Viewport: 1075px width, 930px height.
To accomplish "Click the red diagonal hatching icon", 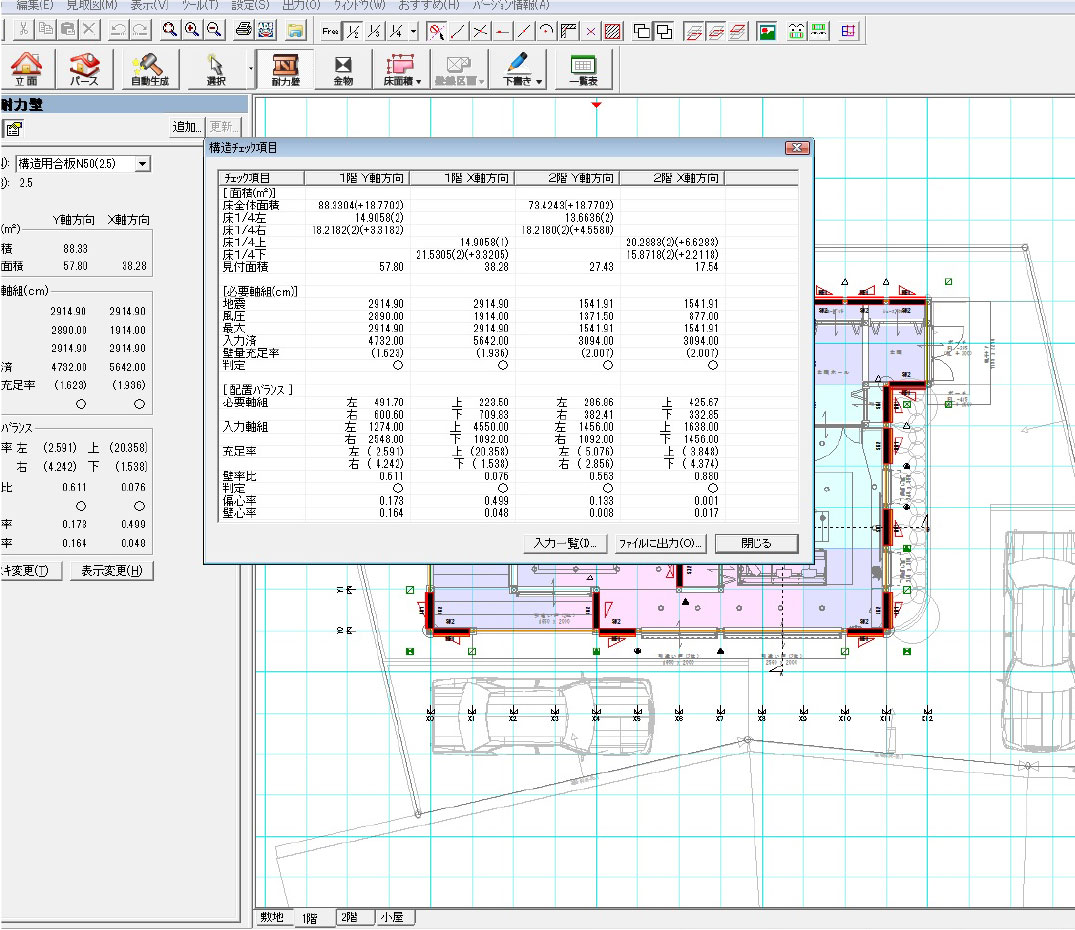I will pyautogui.click(x=613, y=31).
